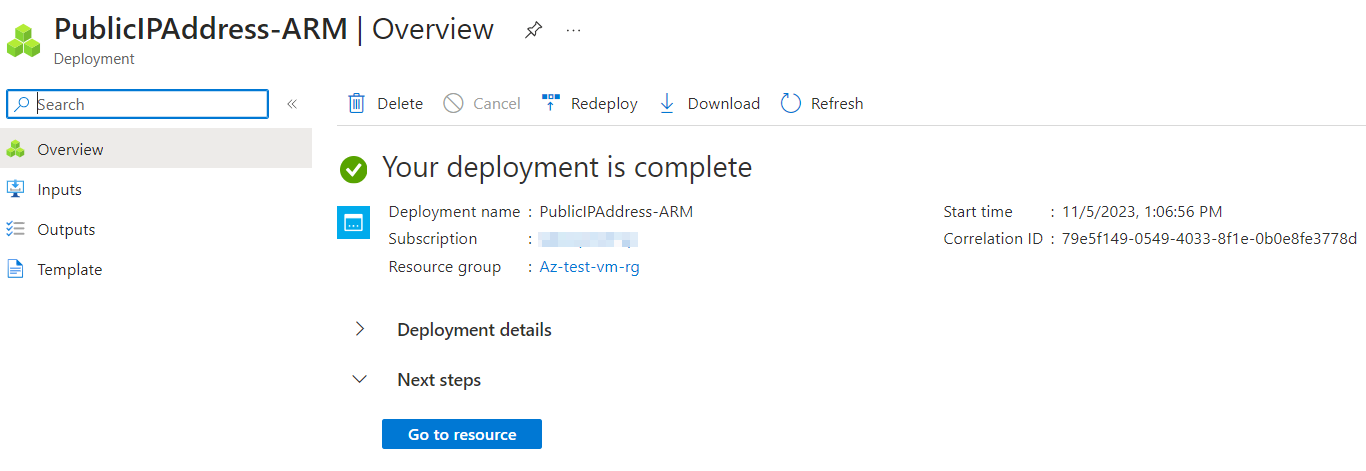Click the Download arrow icon

[x=667, y=103]
